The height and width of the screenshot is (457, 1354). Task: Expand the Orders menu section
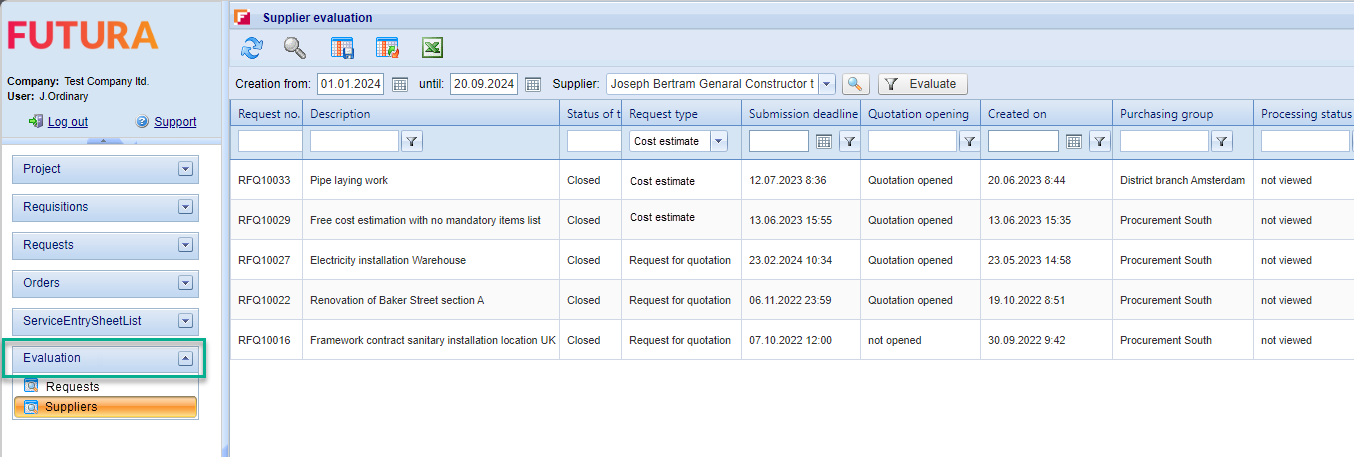184,283
